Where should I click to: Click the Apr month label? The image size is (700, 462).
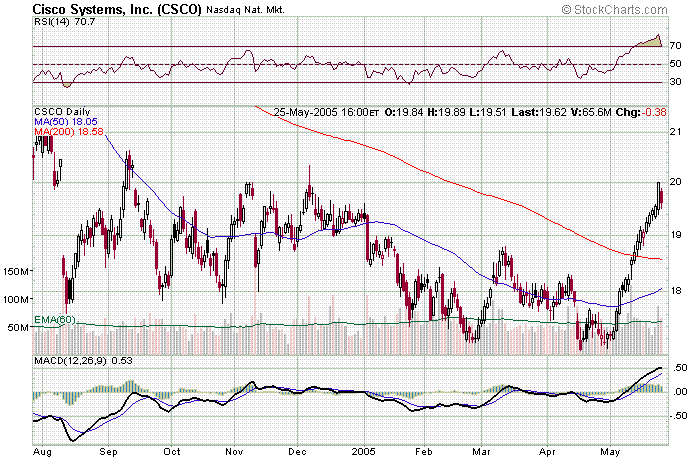click(547, 452)
